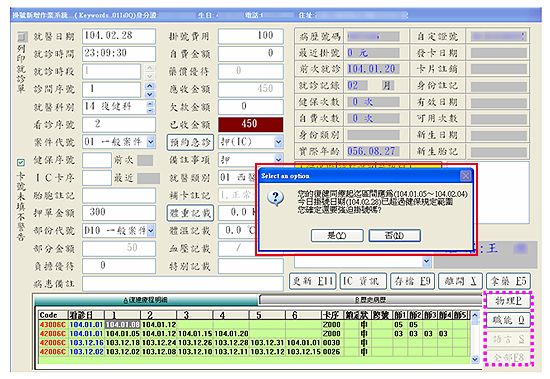The image size is (550, 379).
Task: Click the 前次就診 value 104.01.20
Action: click(372, 69)
